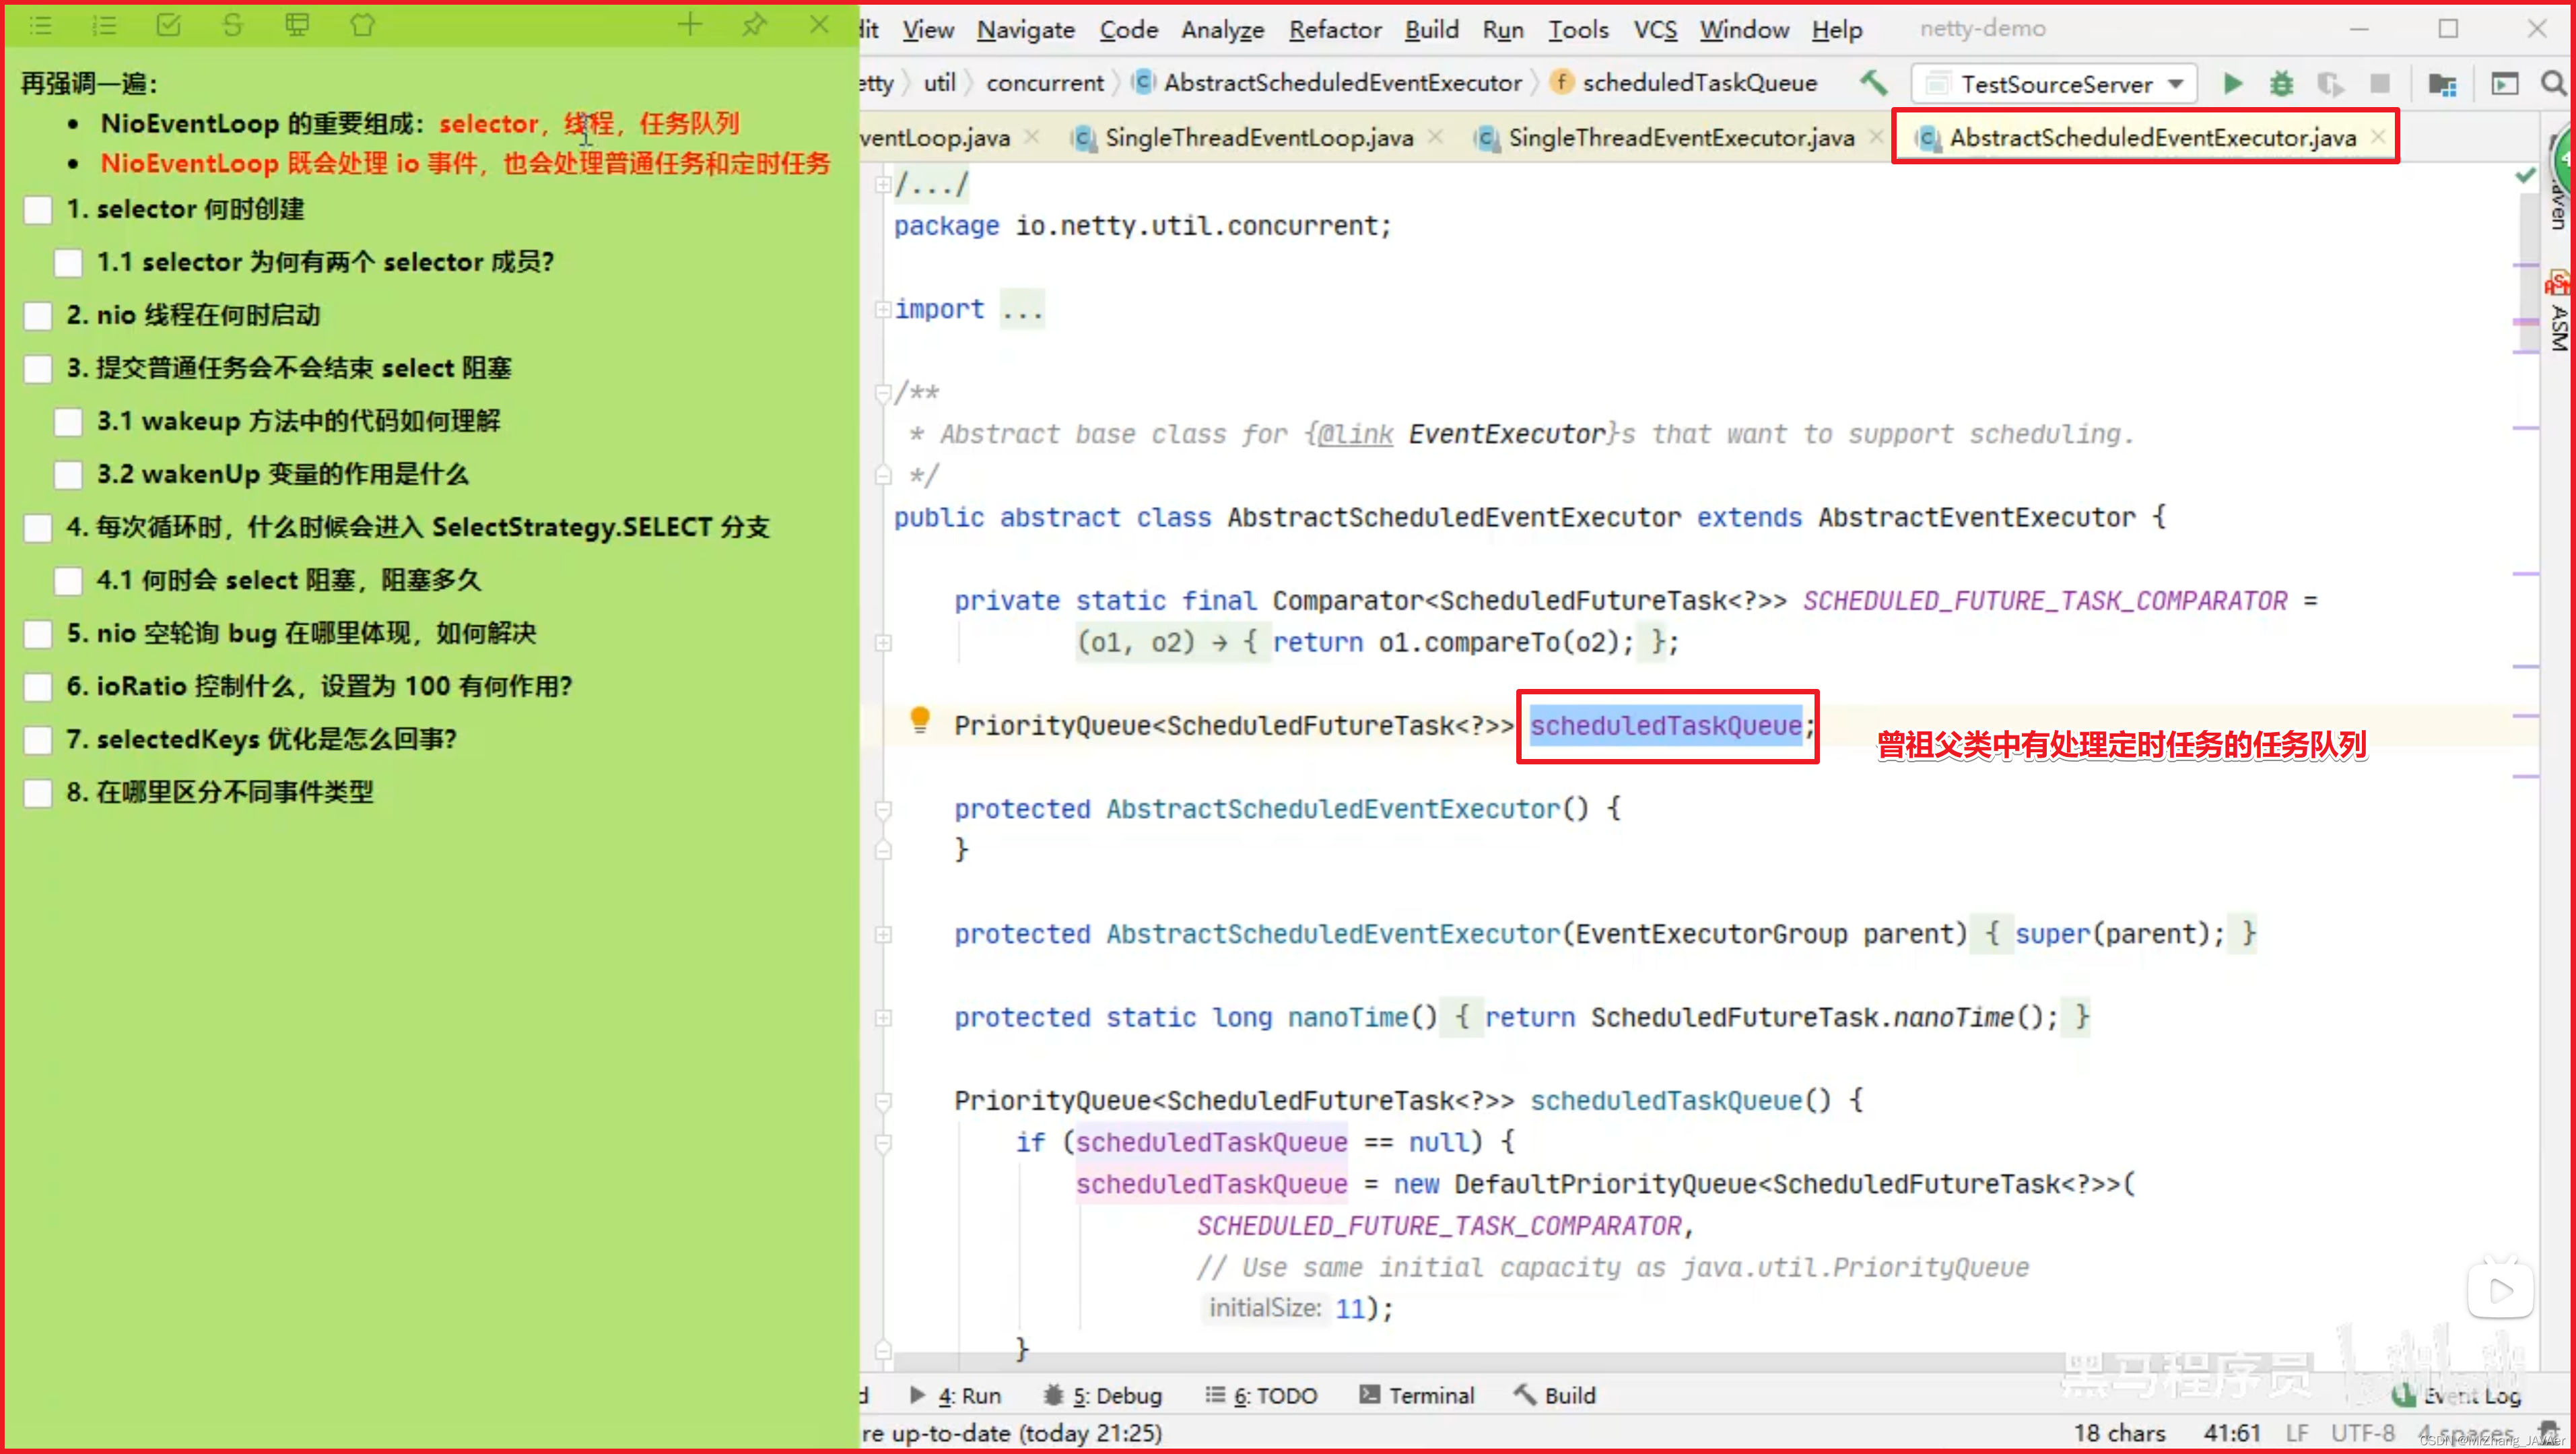Check the '4.1 何时会 select 阻塞' checkbox
The image size is (2576, 1454).
(68, 581)
